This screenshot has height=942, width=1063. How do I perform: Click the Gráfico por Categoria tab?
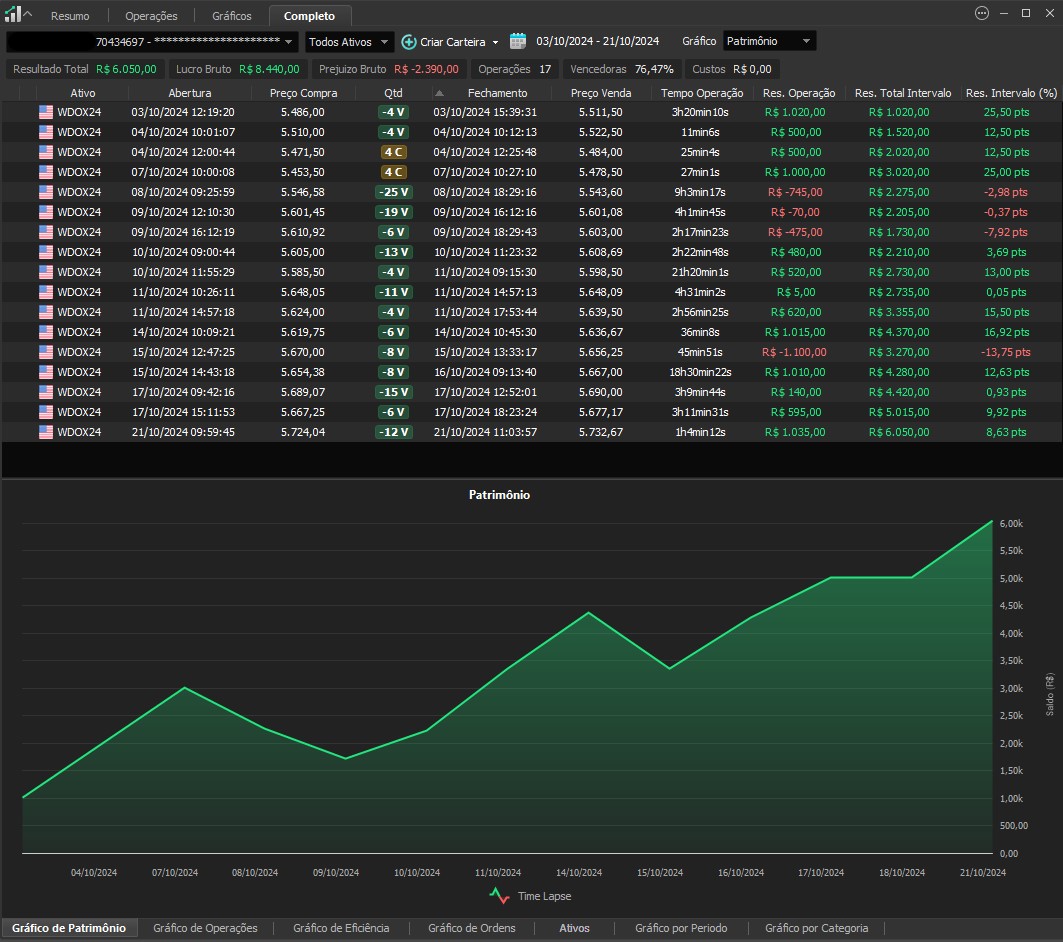coord(816,928)
